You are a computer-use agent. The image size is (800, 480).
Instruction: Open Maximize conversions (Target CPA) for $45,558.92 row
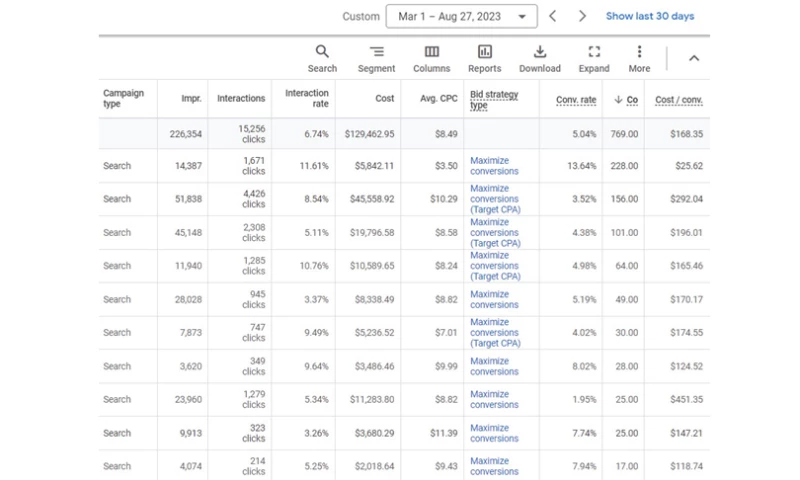[494, 199]
